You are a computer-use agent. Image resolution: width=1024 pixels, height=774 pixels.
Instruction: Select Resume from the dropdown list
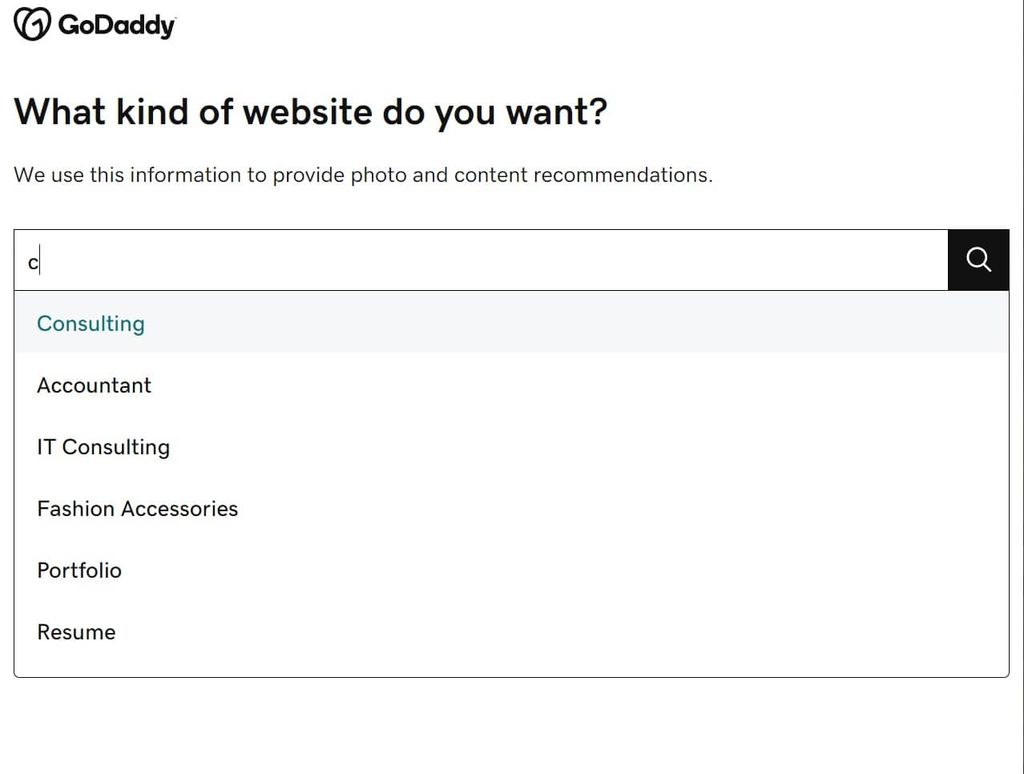[76, 632]
